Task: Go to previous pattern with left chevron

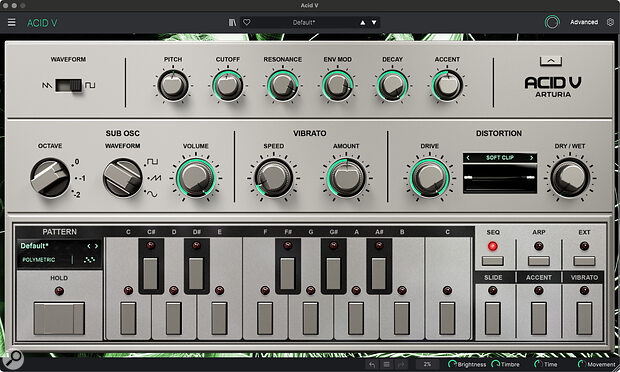Action: click(89, 246)
